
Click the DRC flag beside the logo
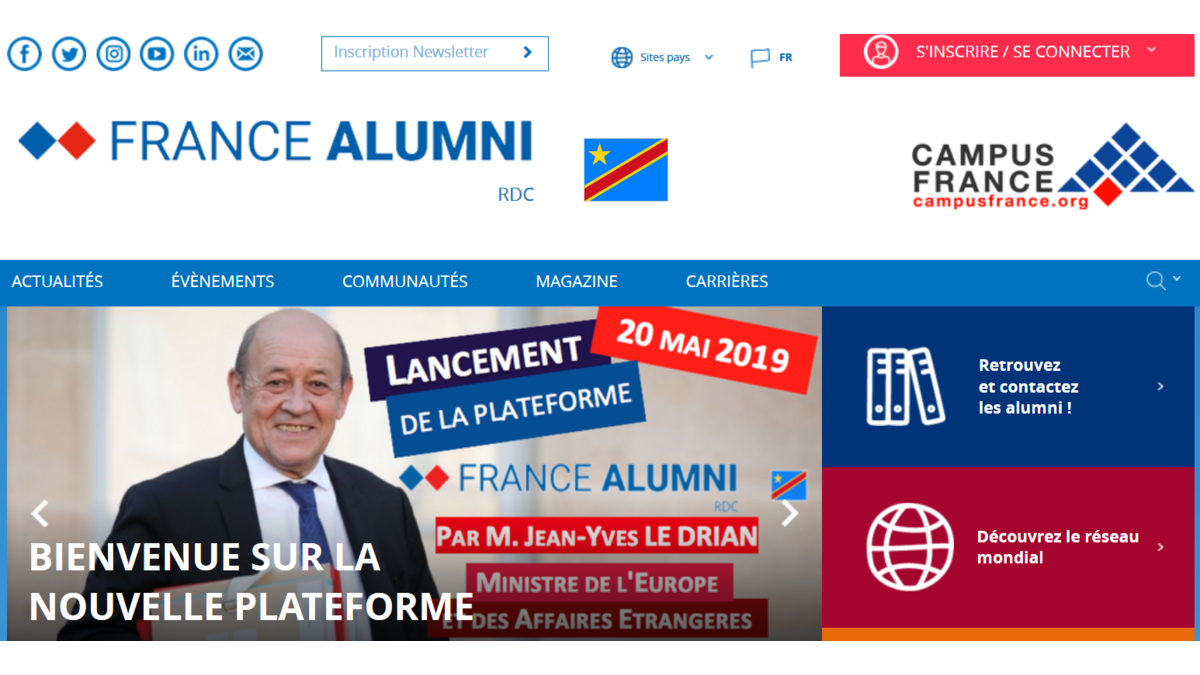pyautogui.click(x=626, y=170)
